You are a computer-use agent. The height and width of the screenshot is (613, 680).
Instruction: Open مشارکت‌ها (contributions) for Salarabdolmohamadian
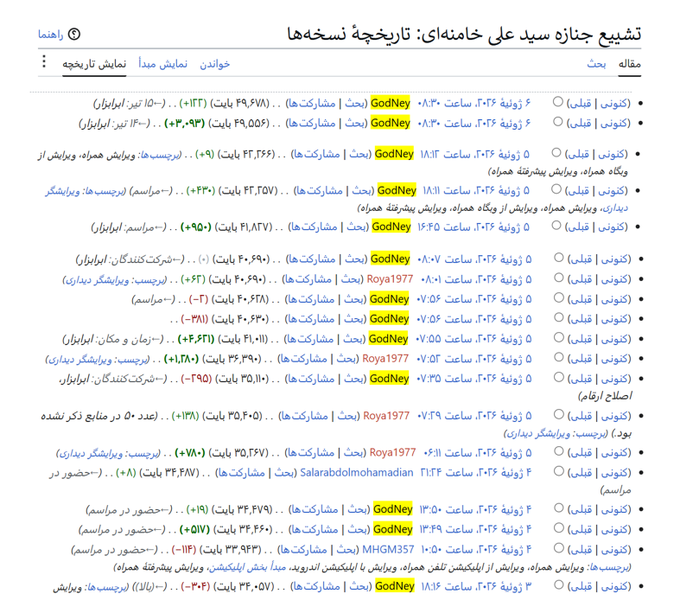241,473
